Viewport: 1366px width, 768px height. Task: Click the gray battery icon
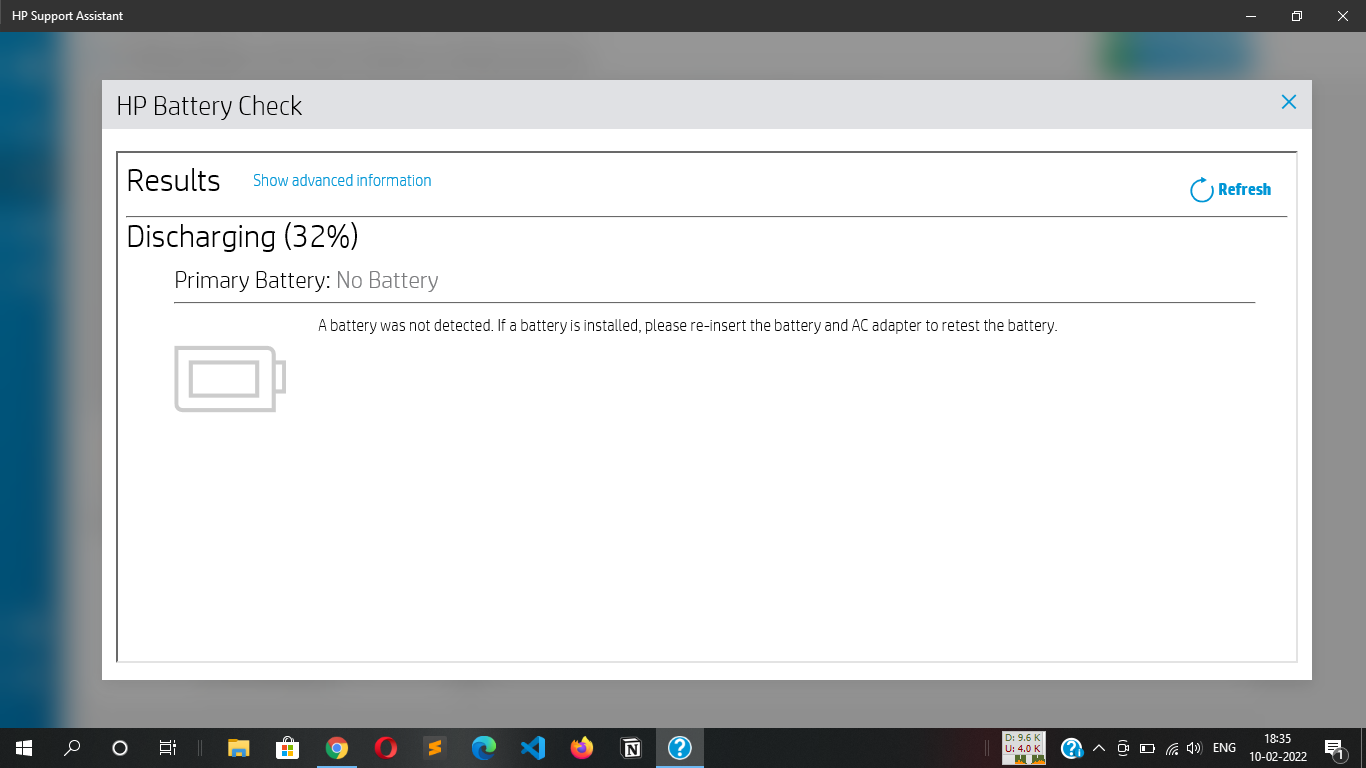(x=230, y=378)
